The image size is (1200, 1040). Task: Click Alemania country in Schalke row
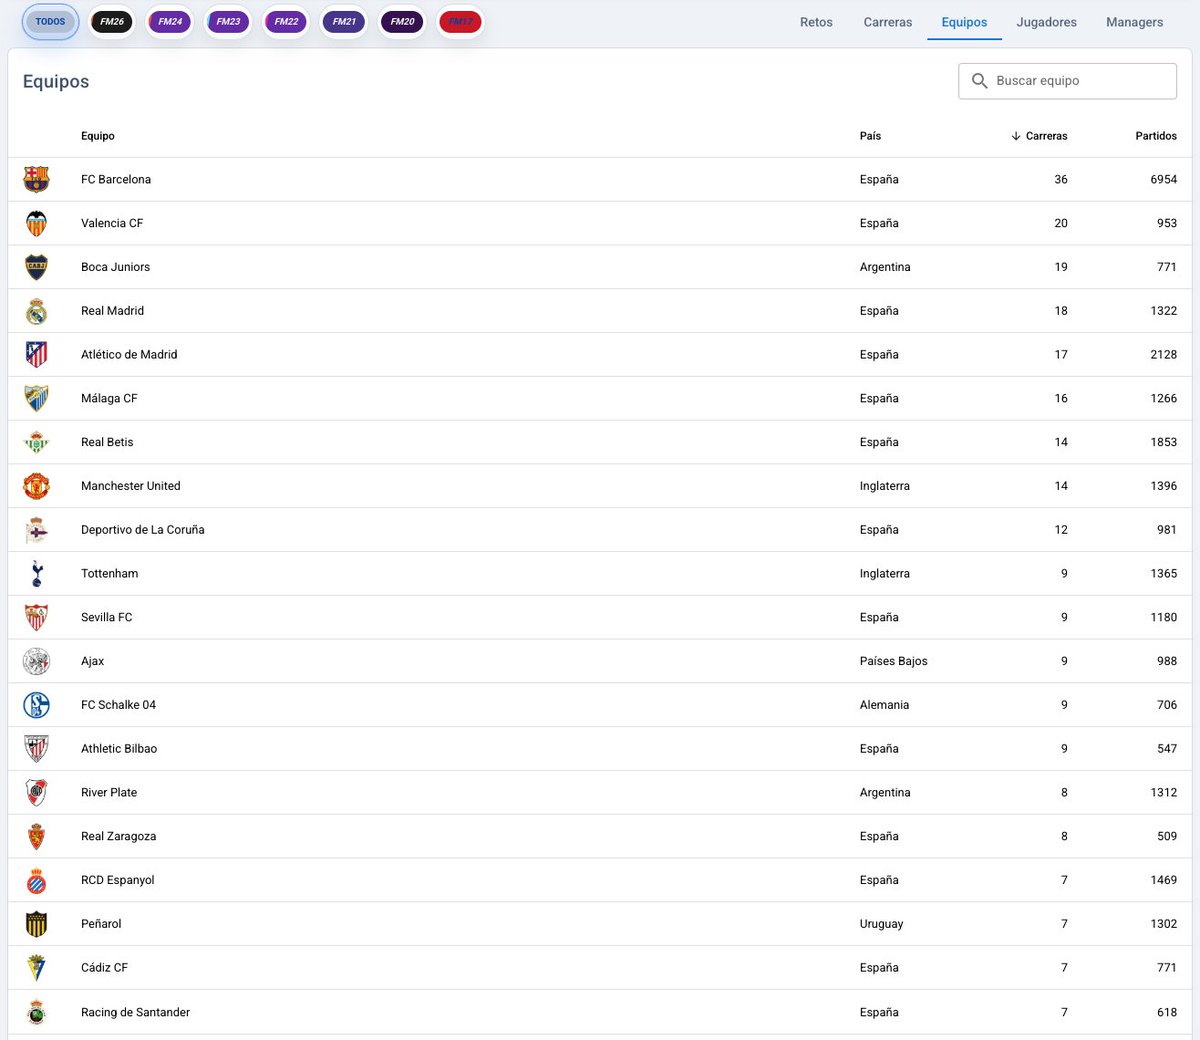[x=884, y=705]
